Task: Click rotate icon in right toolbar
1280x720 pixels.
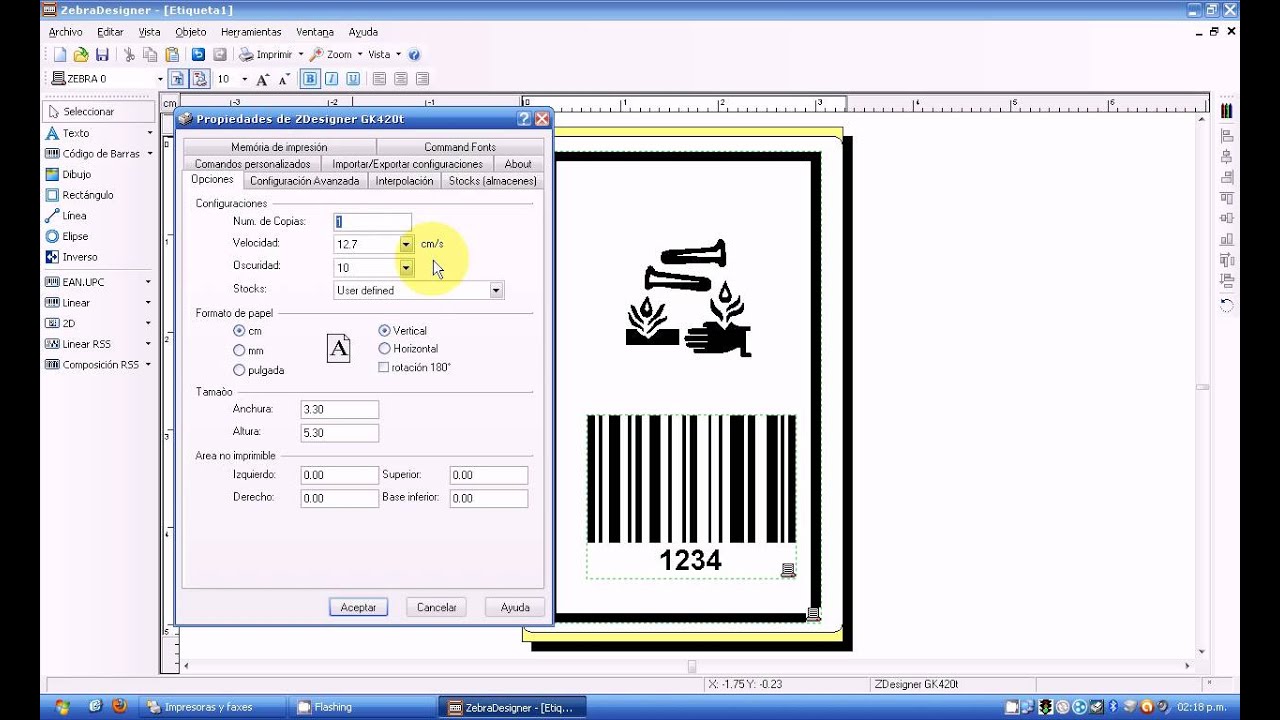Action: click(x=1227, y=304)
